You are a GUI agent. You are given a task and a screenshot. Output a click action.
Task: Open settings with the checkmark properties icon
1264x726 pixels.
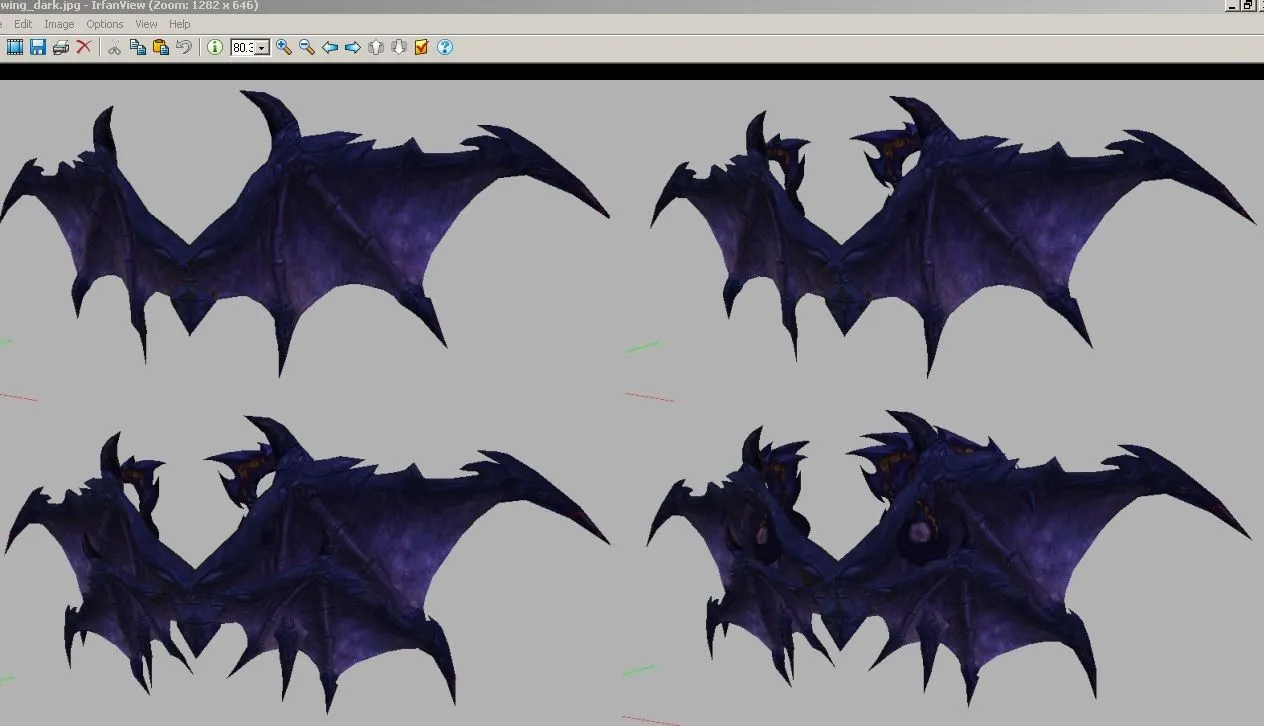(422, 47)
